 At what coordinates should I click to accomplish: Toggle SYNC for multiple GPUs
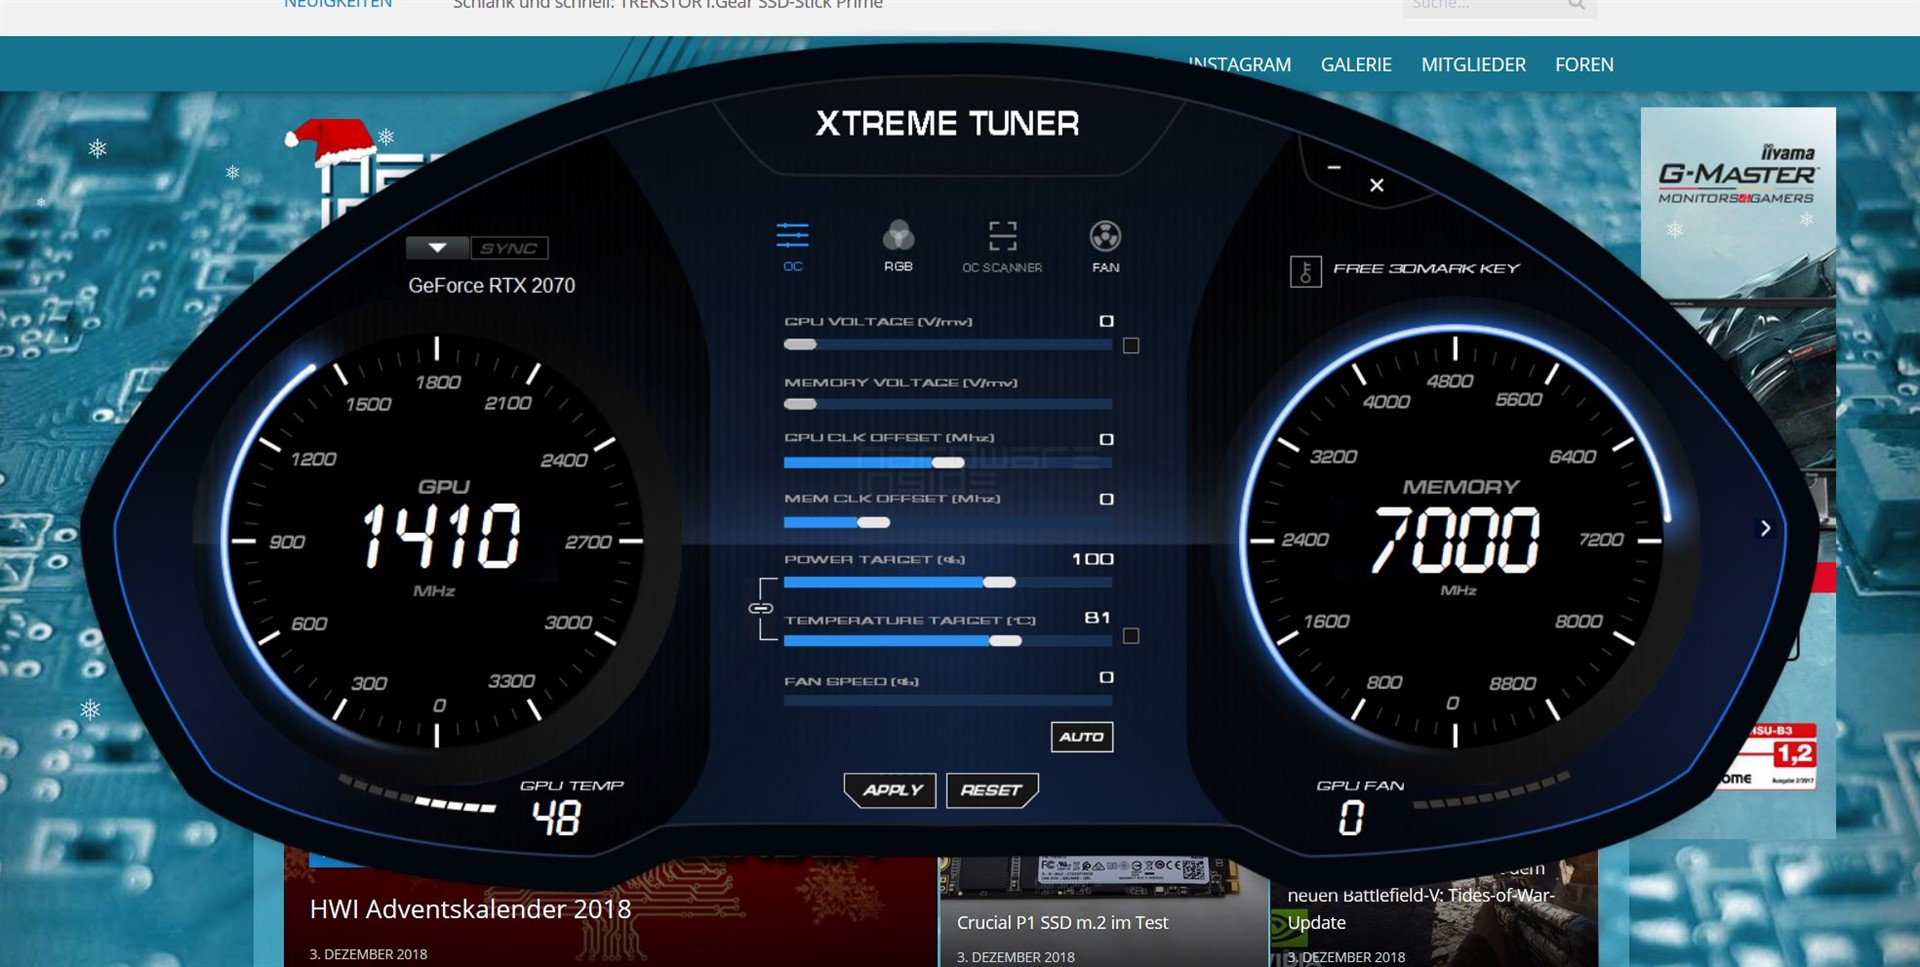[x=510, y=247]
